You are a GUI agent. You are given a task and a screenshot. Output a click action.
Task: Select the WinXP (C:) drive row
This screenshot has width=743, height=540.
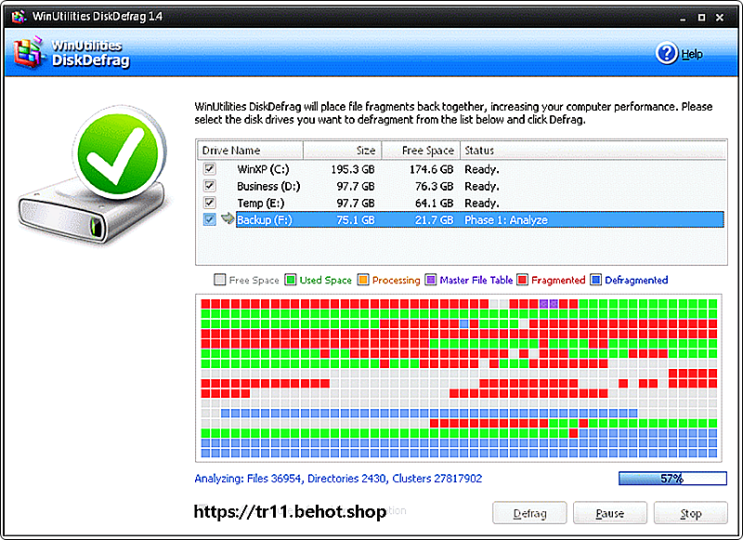tap(461, 169)
